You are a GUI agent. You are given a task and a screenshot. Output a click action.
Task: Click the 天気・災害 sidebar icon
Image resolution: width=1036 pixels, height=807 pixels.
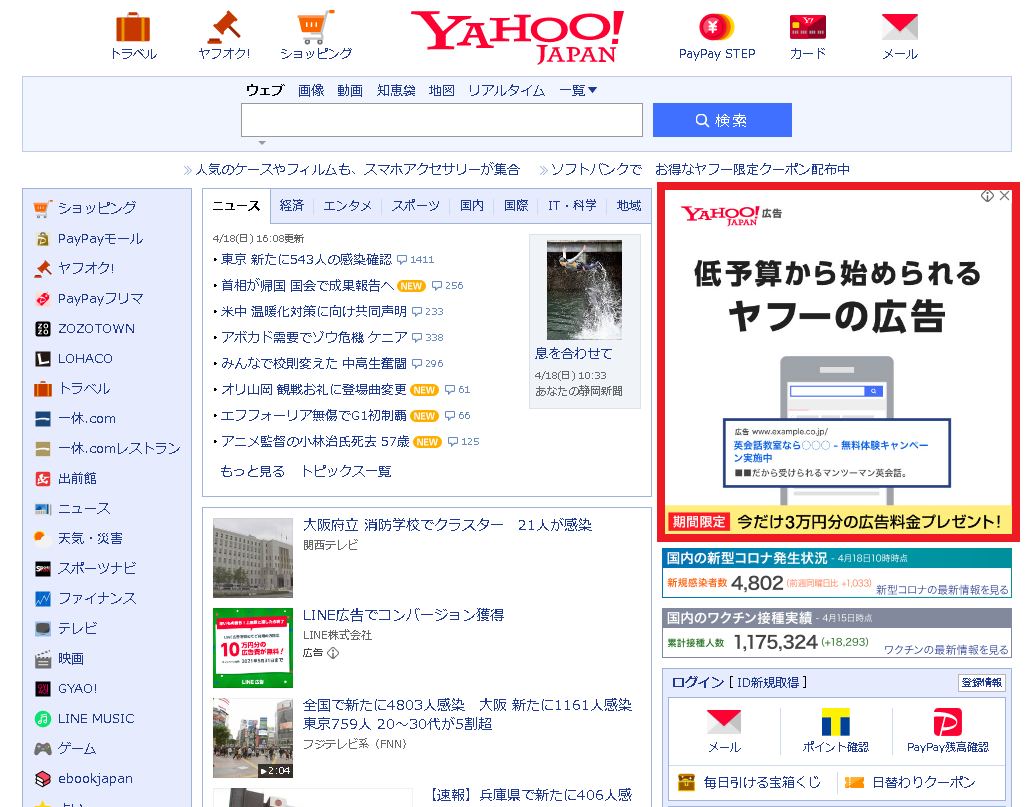coord(42,539)
